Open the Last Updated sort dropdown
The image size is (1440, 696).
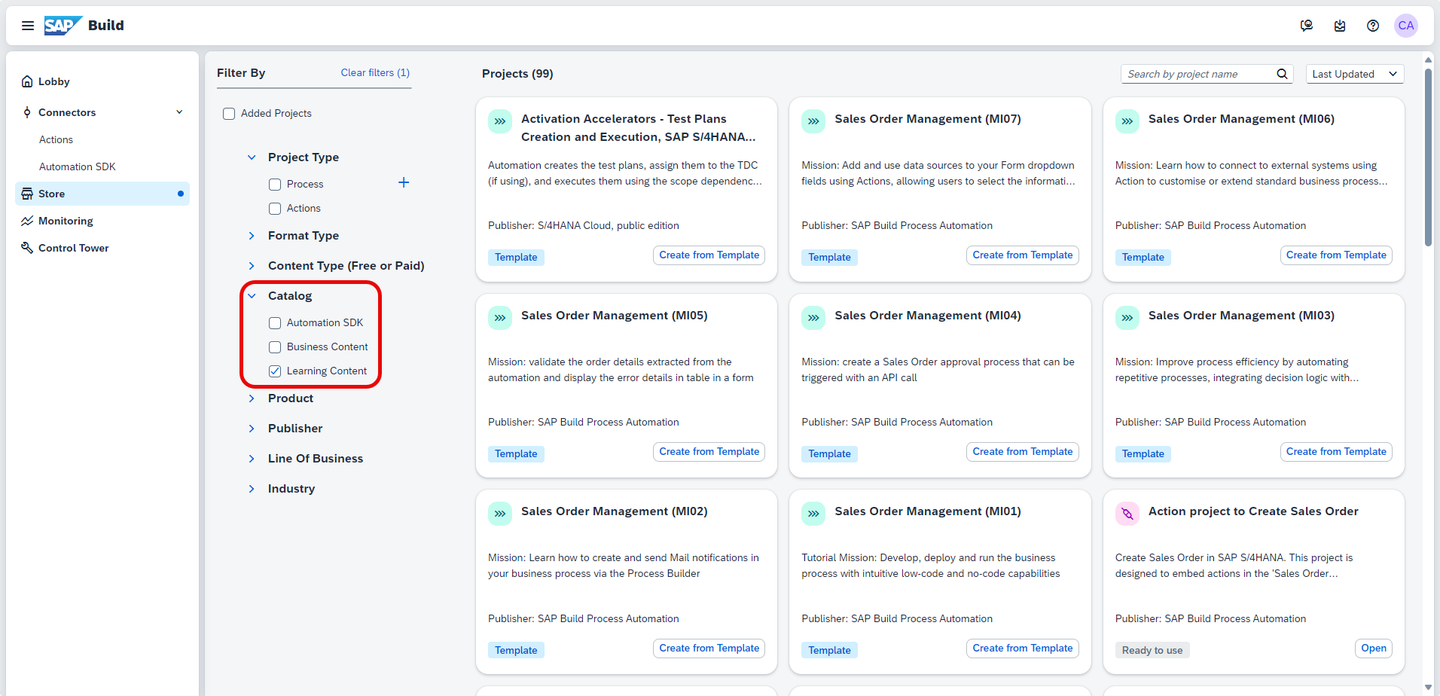tap(1355, 74)
